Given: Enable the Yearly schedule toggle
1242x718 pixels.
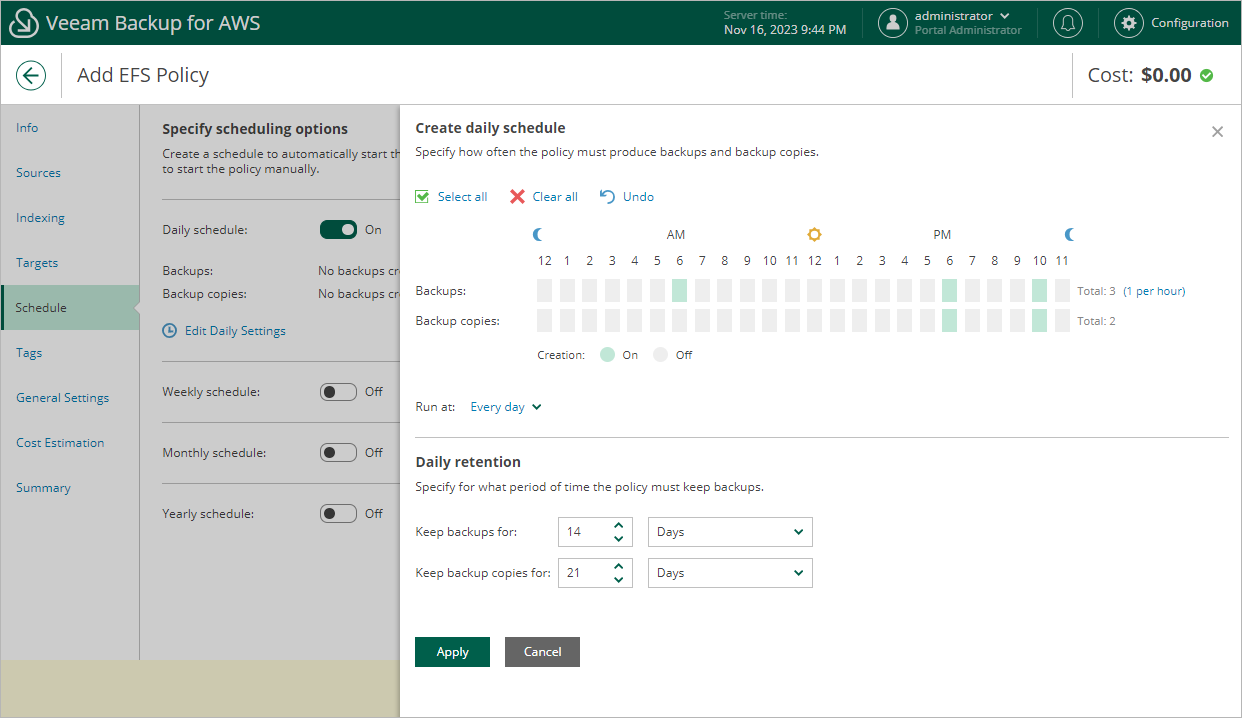Looking at the screenshot, I should pos(338,514).
